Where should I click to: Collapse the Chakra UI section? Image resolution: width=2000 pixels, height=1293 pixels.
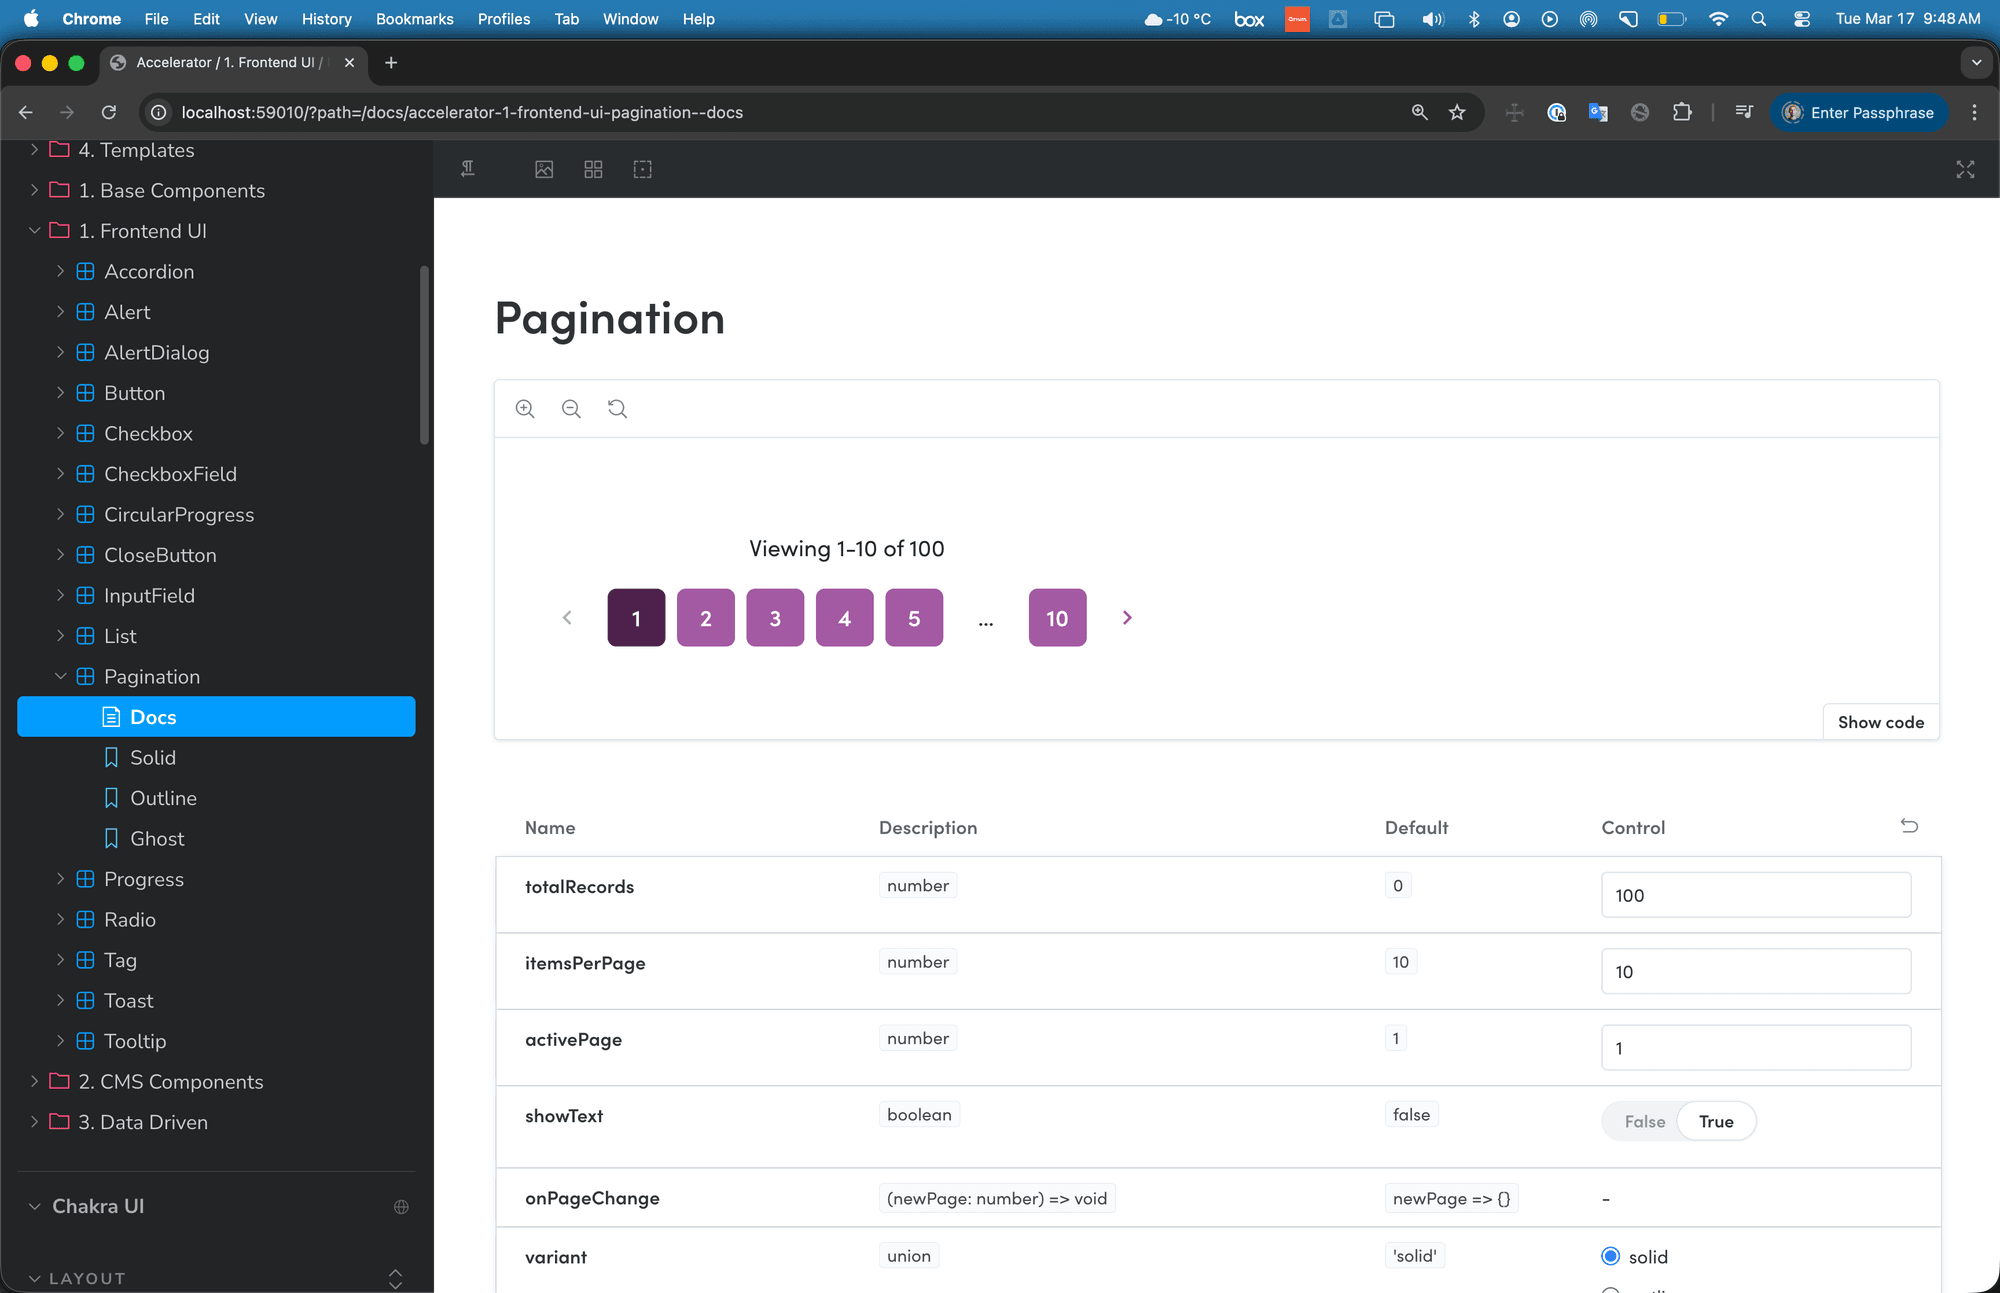click(35, 1206)
